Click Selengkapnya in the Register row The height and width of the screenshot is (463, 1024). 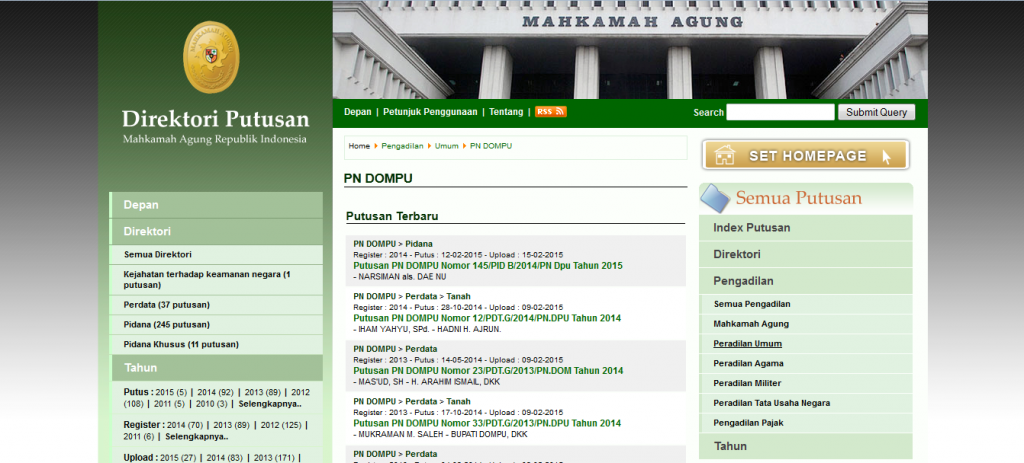tap(197, 437)
